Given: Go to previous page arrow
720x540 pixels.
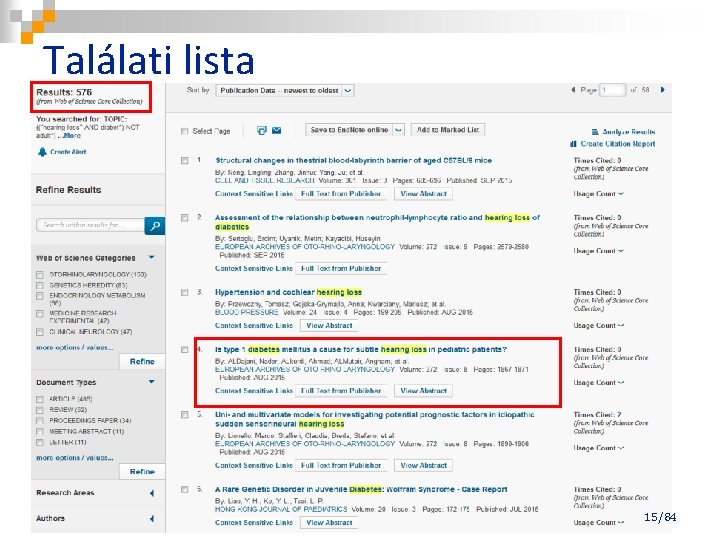Looking at the screenshot, I should click(x=573, y=90).
